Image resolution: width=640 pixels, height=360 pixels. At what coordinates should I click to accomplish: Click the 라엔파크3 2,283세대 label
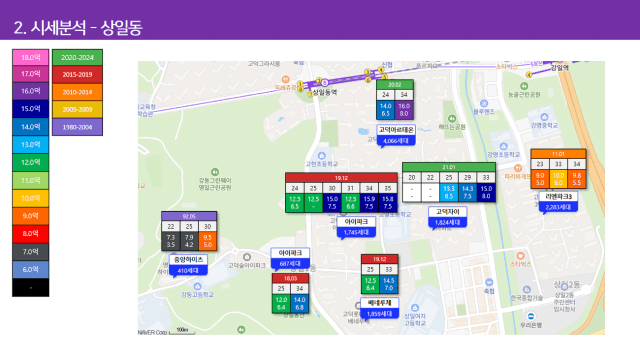click(558, 202)
